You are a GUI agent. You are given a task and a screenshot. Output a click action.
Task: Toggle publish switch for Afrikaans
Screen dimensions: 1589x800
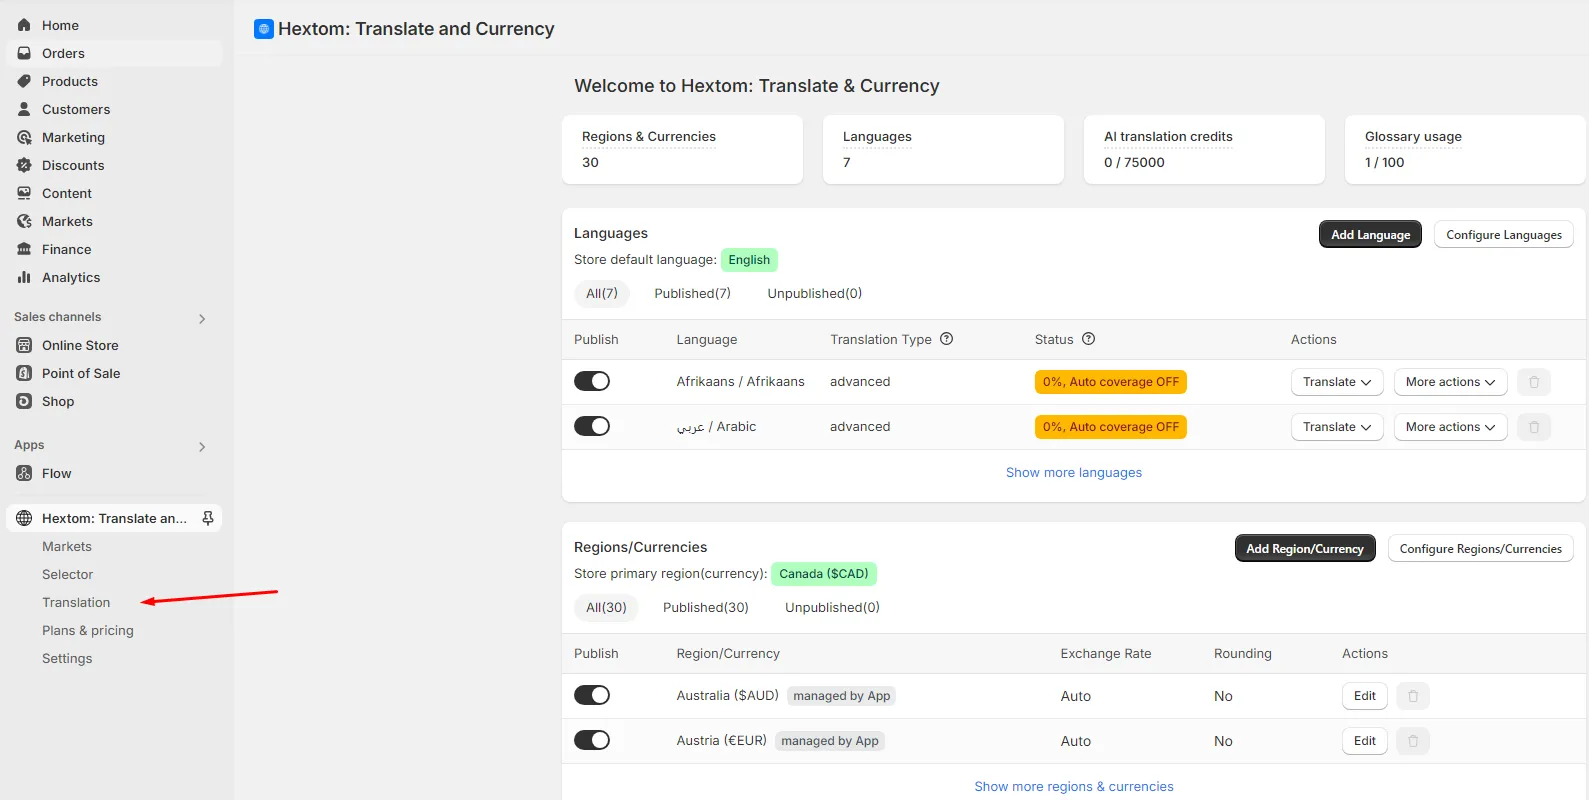tap(592, 381)
